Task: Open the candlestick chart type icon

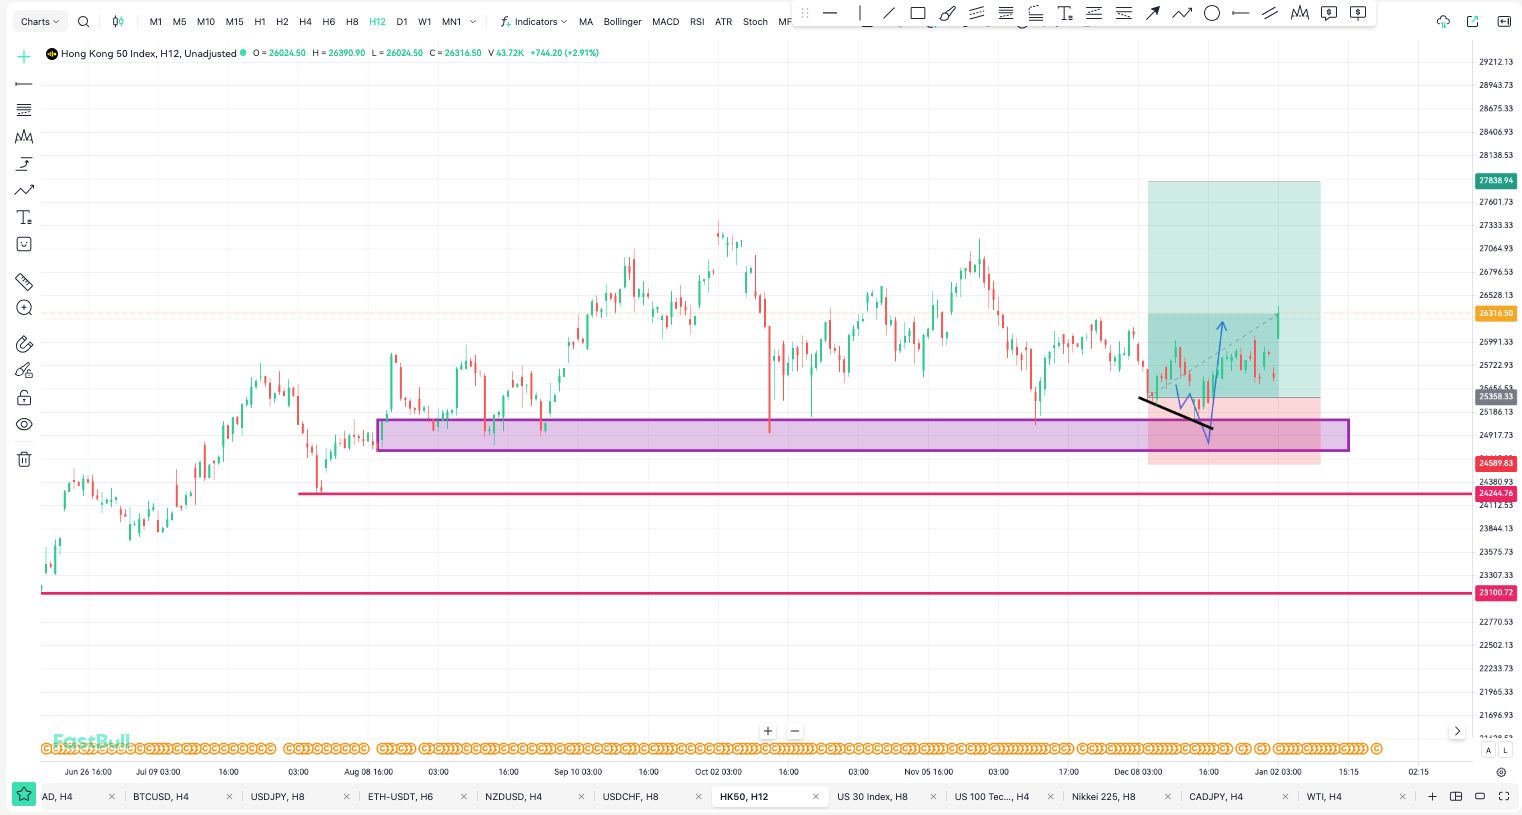Action: tap(118, 22)
